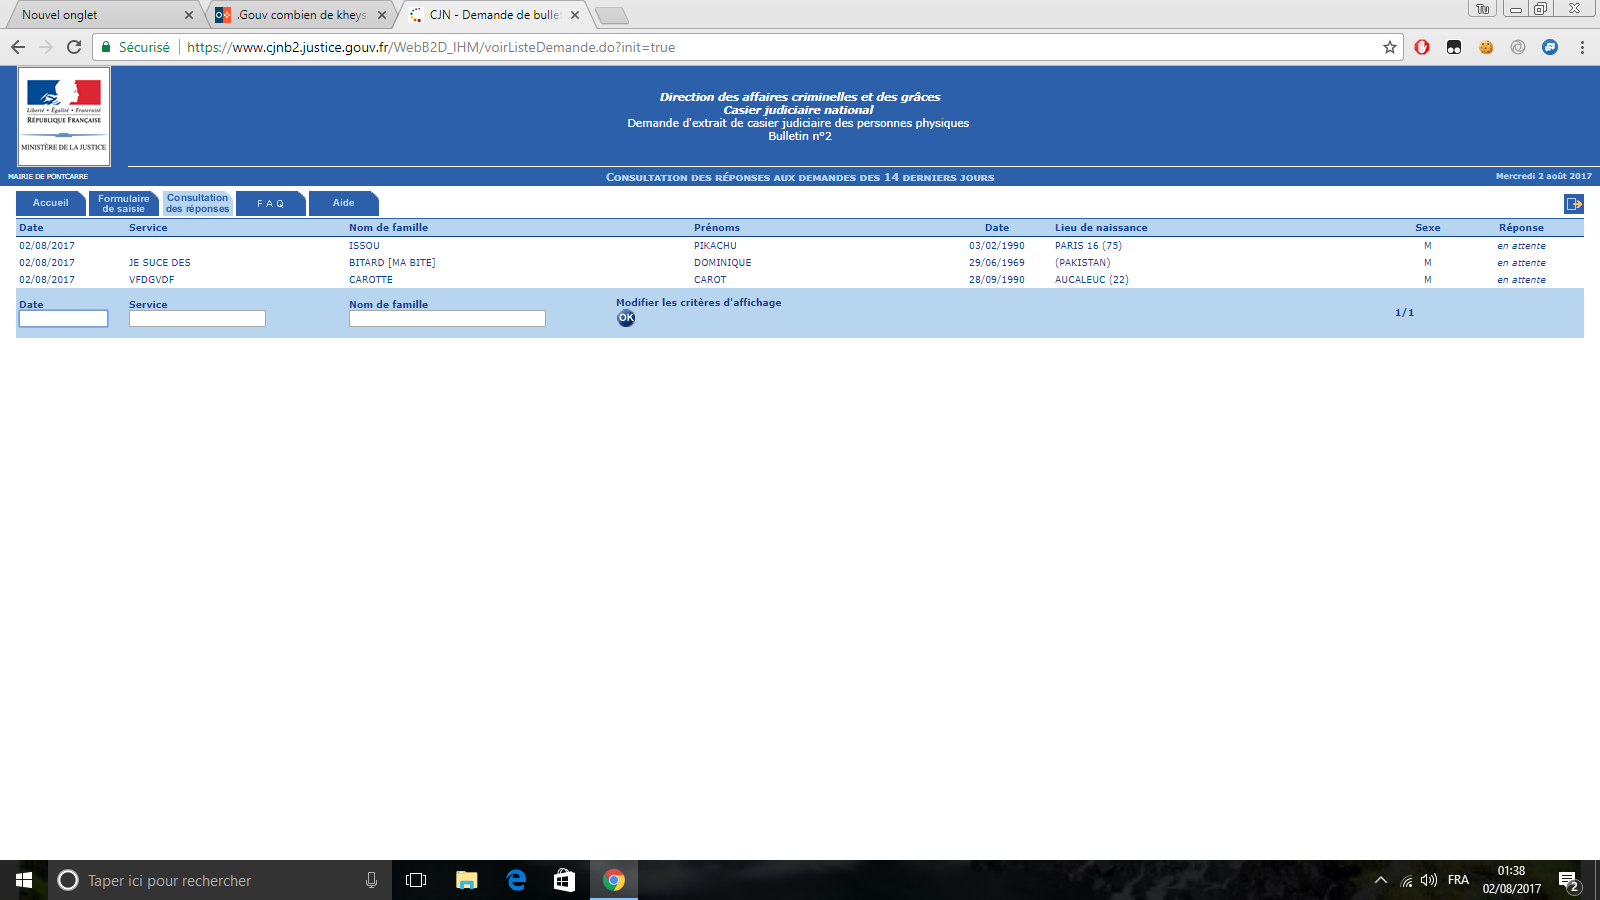The image size is (1600, 900).
Task: Open Microsoft Edge from the taskbar
Action: [x=516, y=880]
